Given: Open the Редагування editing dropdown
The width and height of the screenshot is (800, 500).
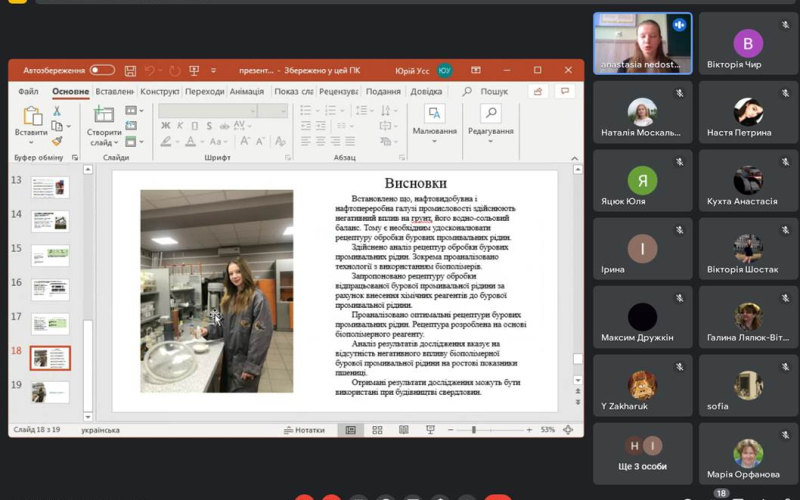Looking at the screenshot, I should [490, 124].
